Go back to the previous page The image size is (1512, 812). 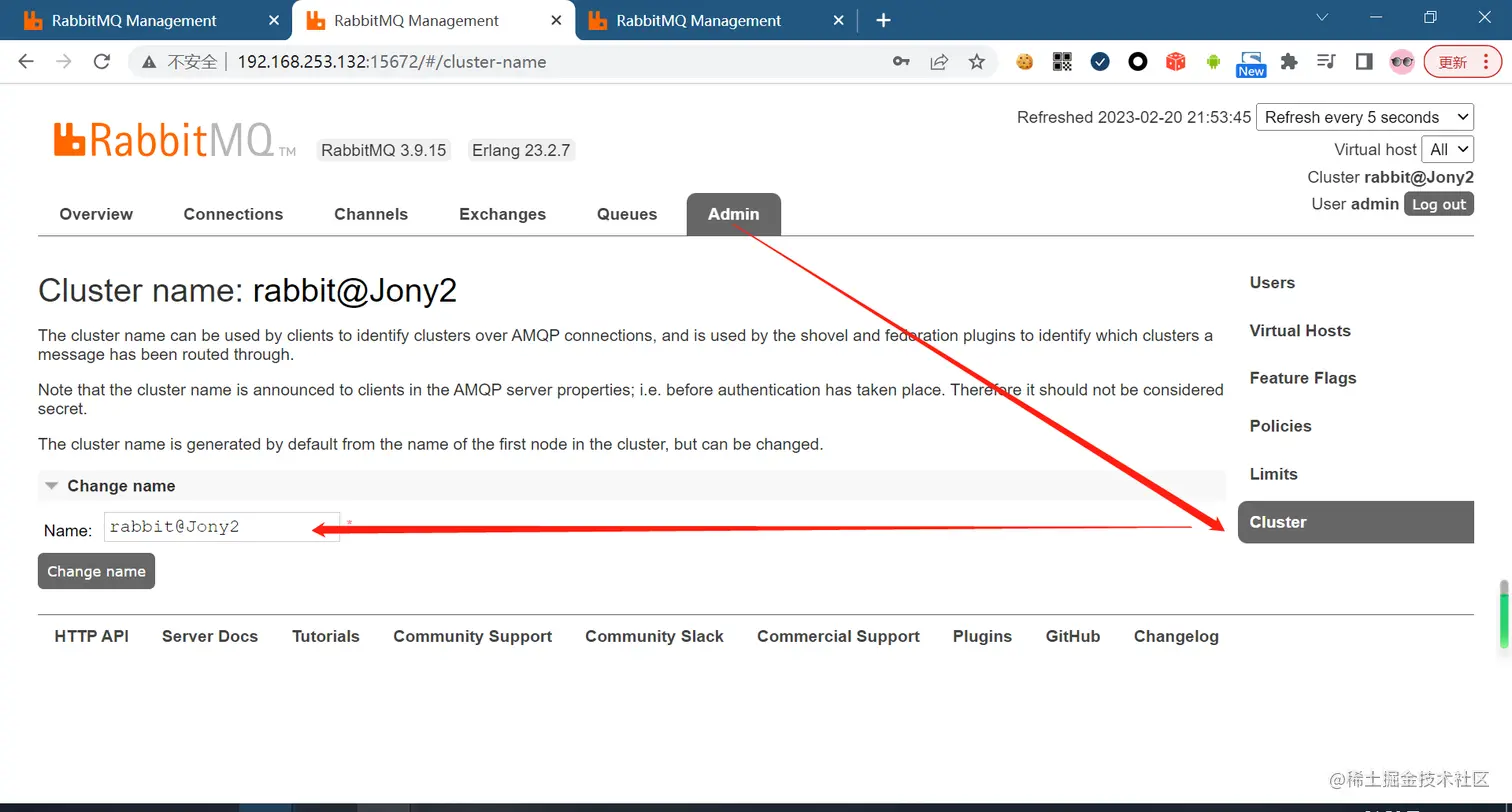[x=26, y=61]
